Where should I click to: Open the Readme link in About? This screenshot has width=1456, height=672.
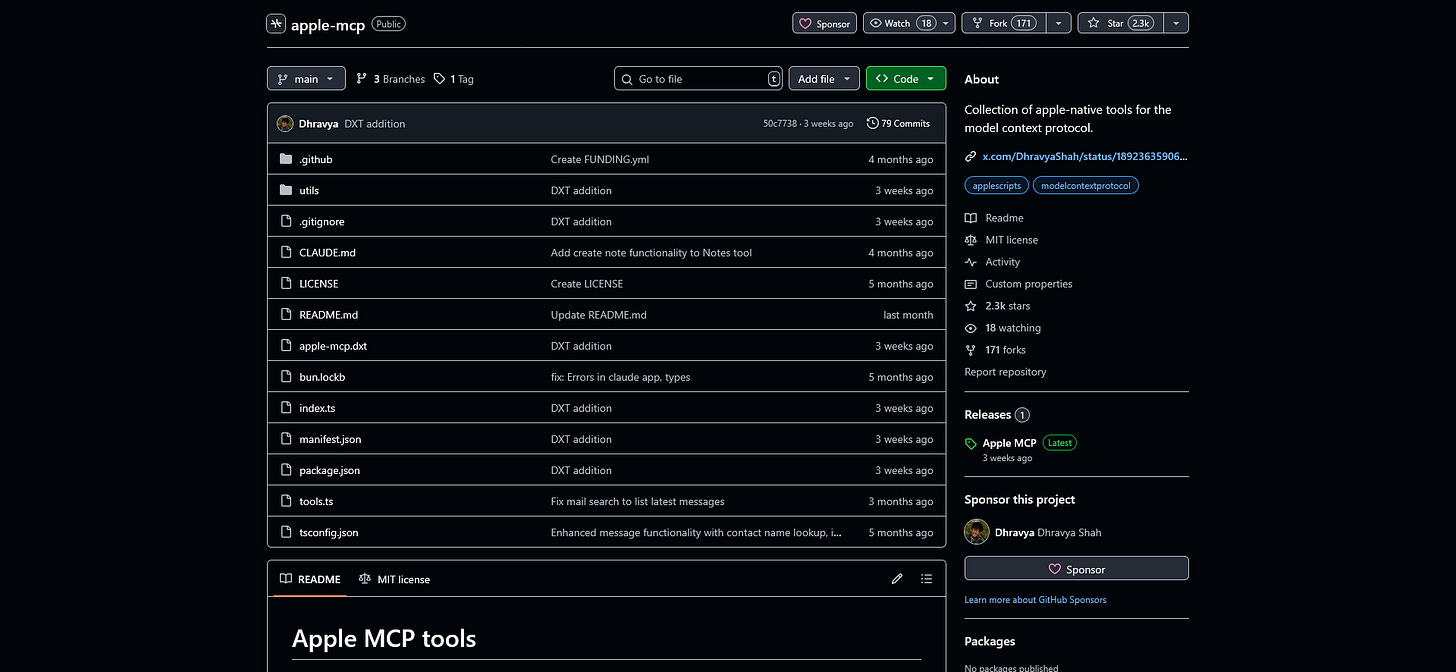click(x=1004, y=218)
